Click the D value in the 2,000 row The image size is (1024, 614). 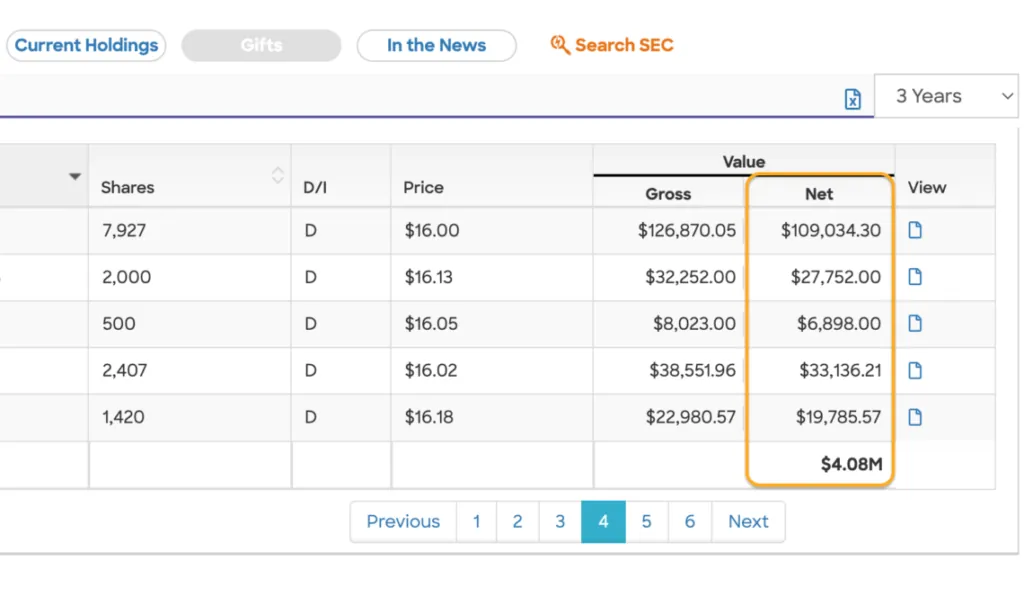(x=310, y=277)
